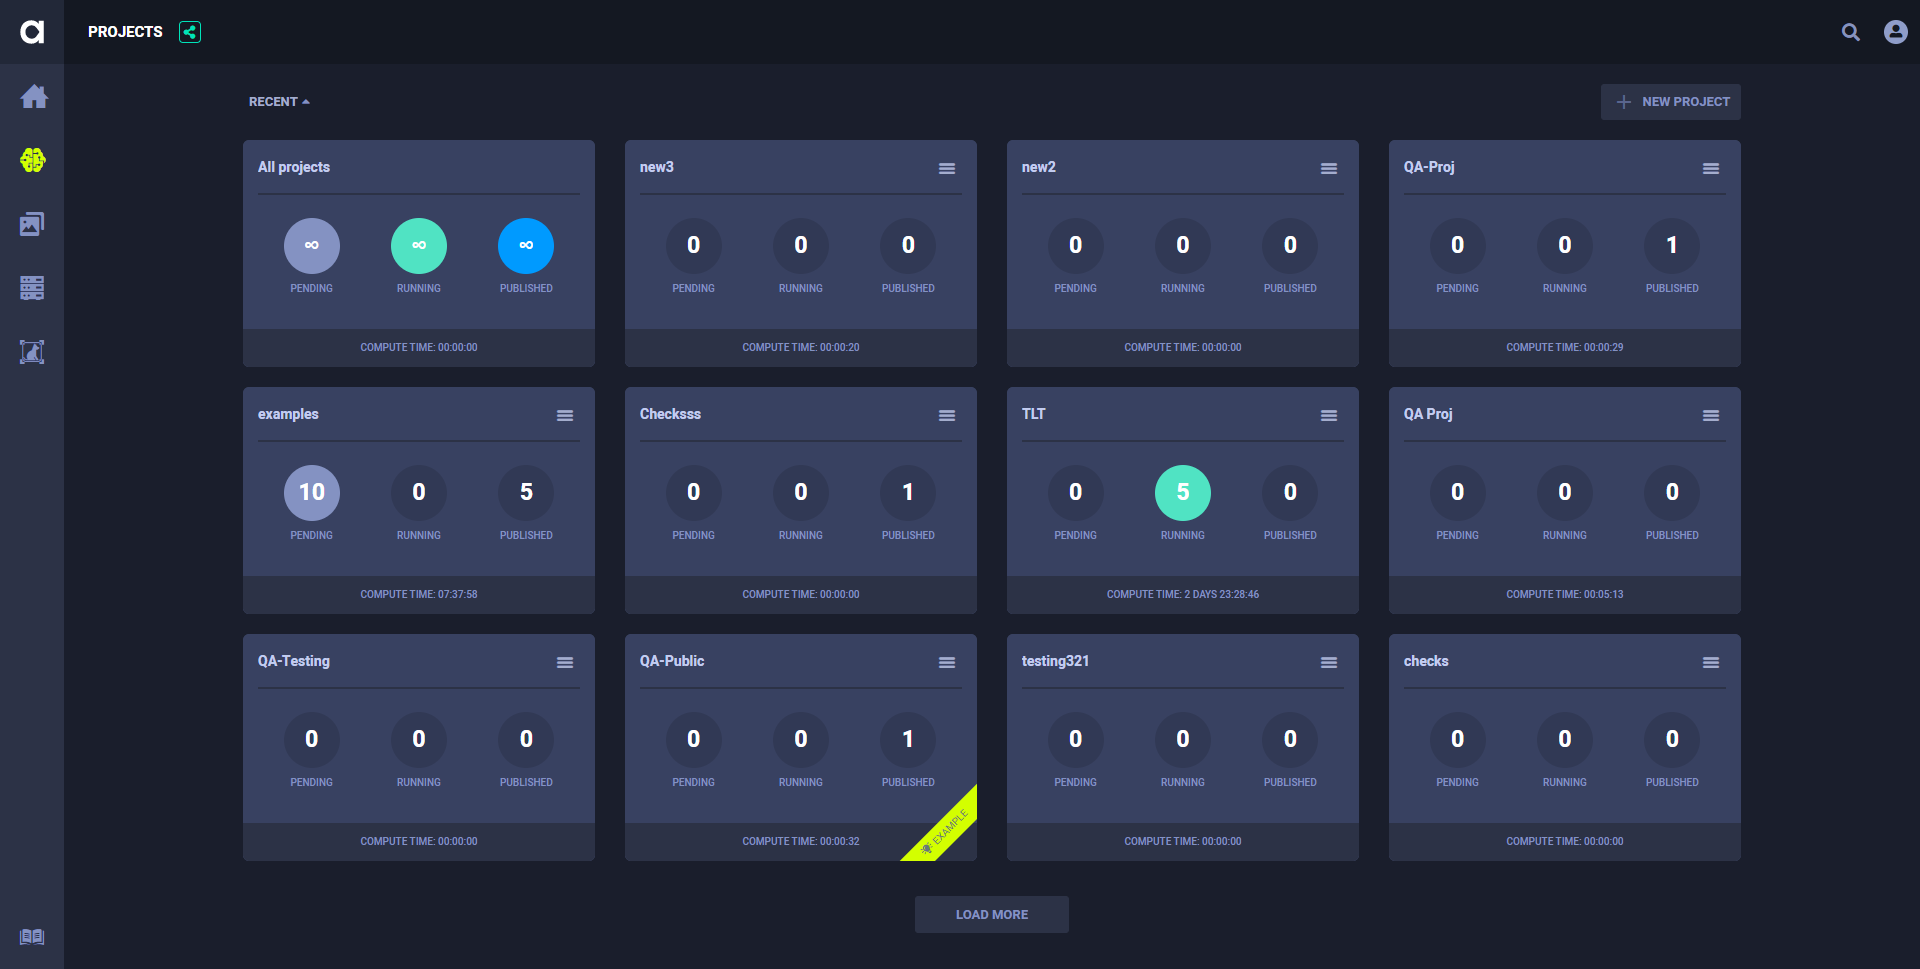1920x969 pixels.
Task: Click the ClearML logo in the corner
Action: tap(32, 32)
